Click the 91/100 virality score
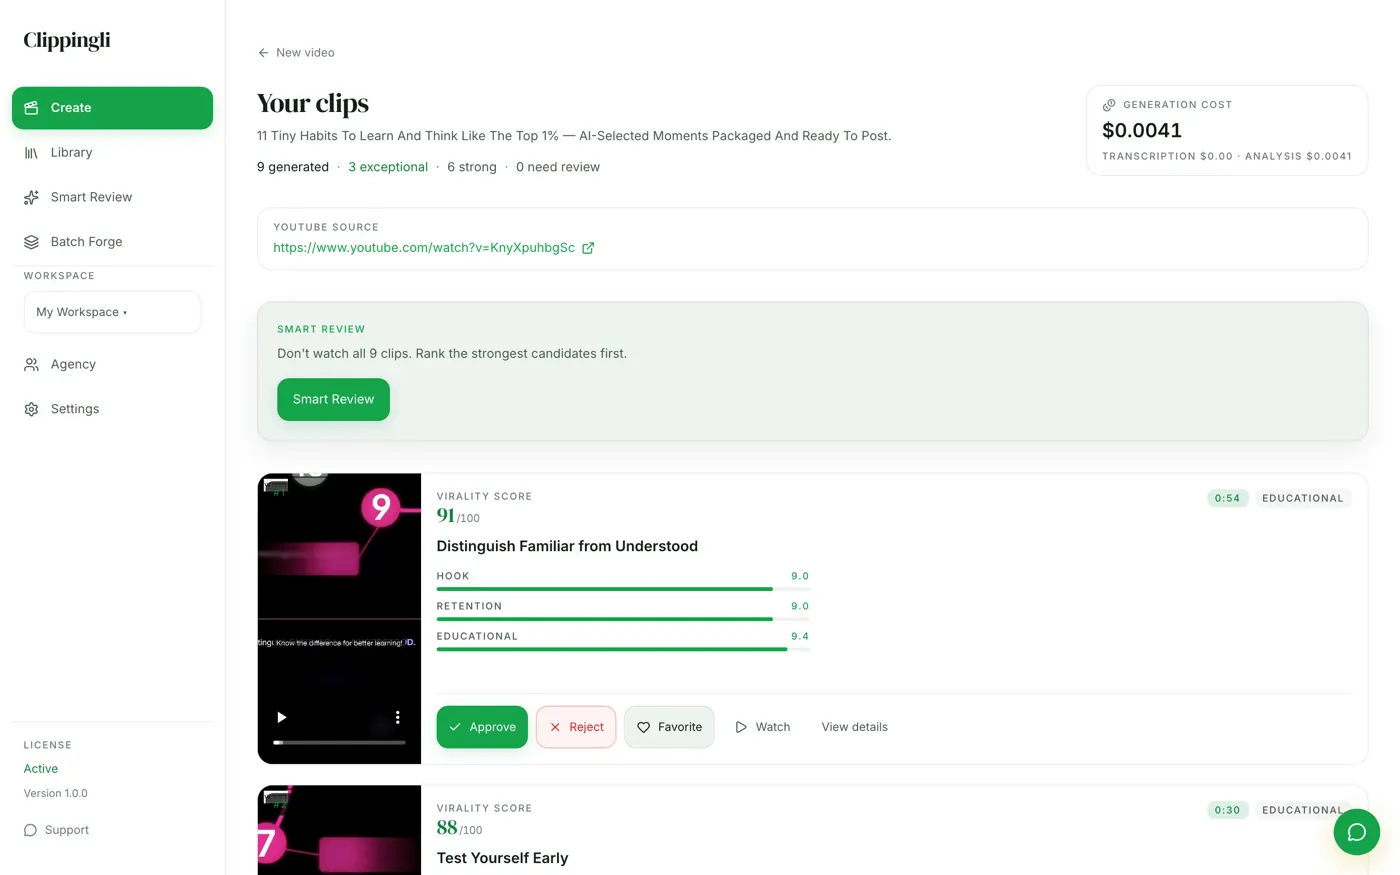The width and height of the screenshot is (1400, 875). click(458, 516)
